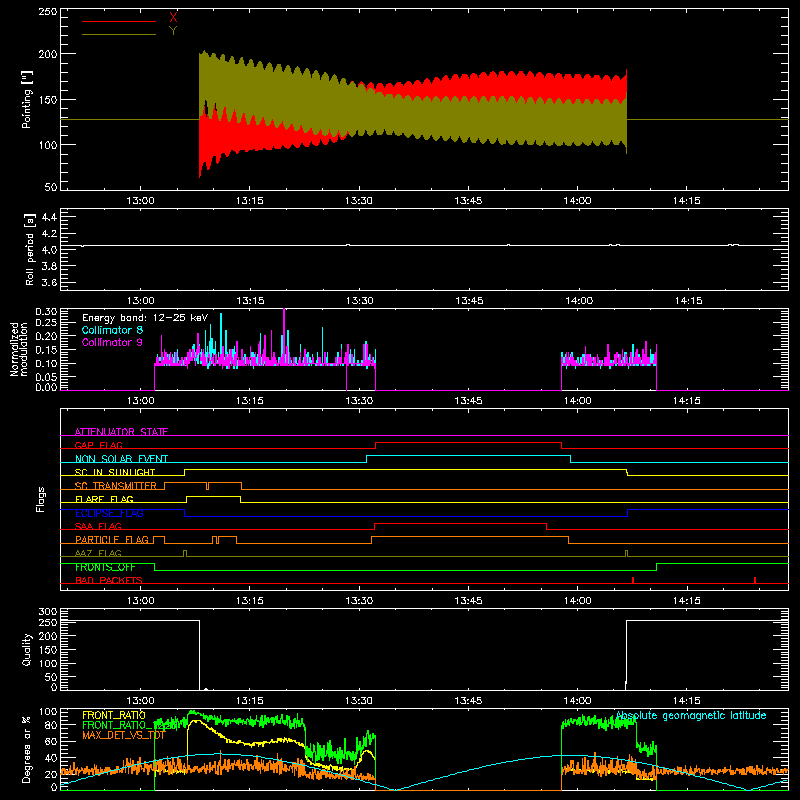Select the 'Energy band: 12-25 keV' annotation
This screenshot has height=800, width=800.
(x=145, y=318)
